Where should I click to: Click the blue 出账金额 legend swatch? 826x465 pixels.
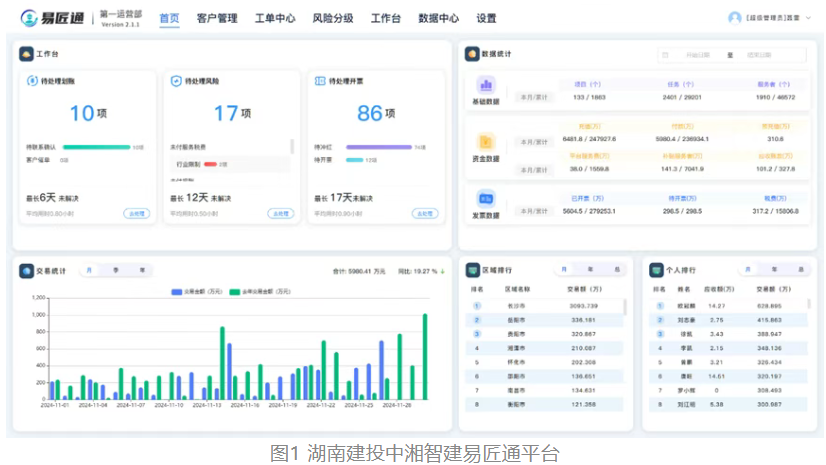176,291
